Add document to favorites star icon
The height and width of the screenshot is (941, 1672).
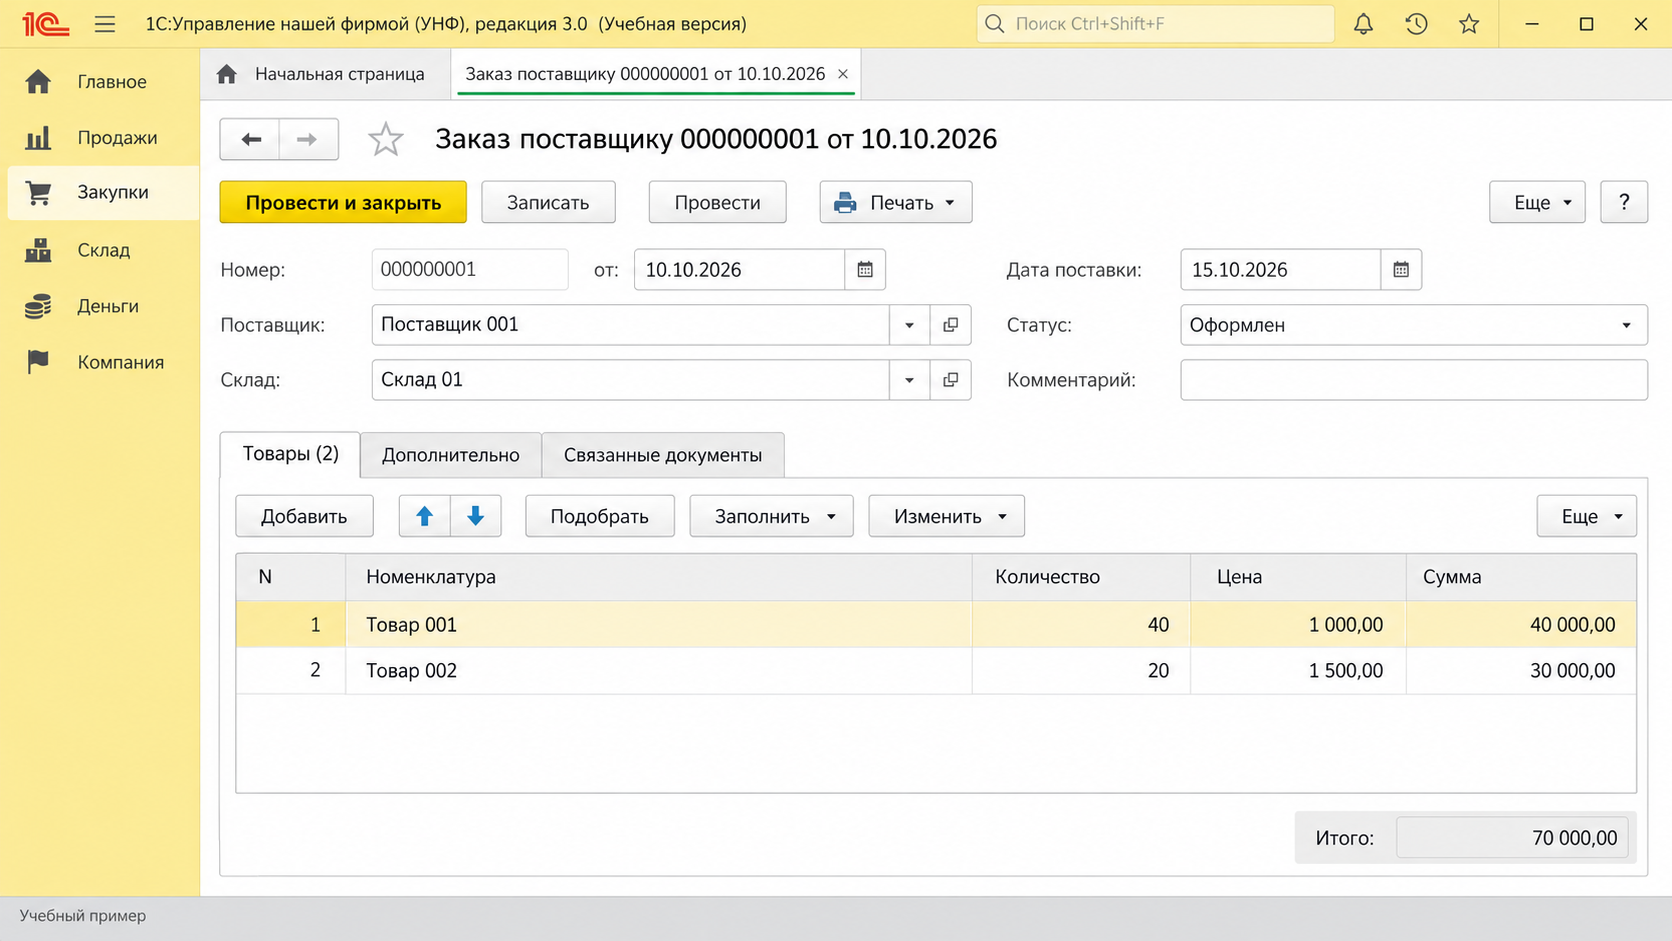click(386, 139)
